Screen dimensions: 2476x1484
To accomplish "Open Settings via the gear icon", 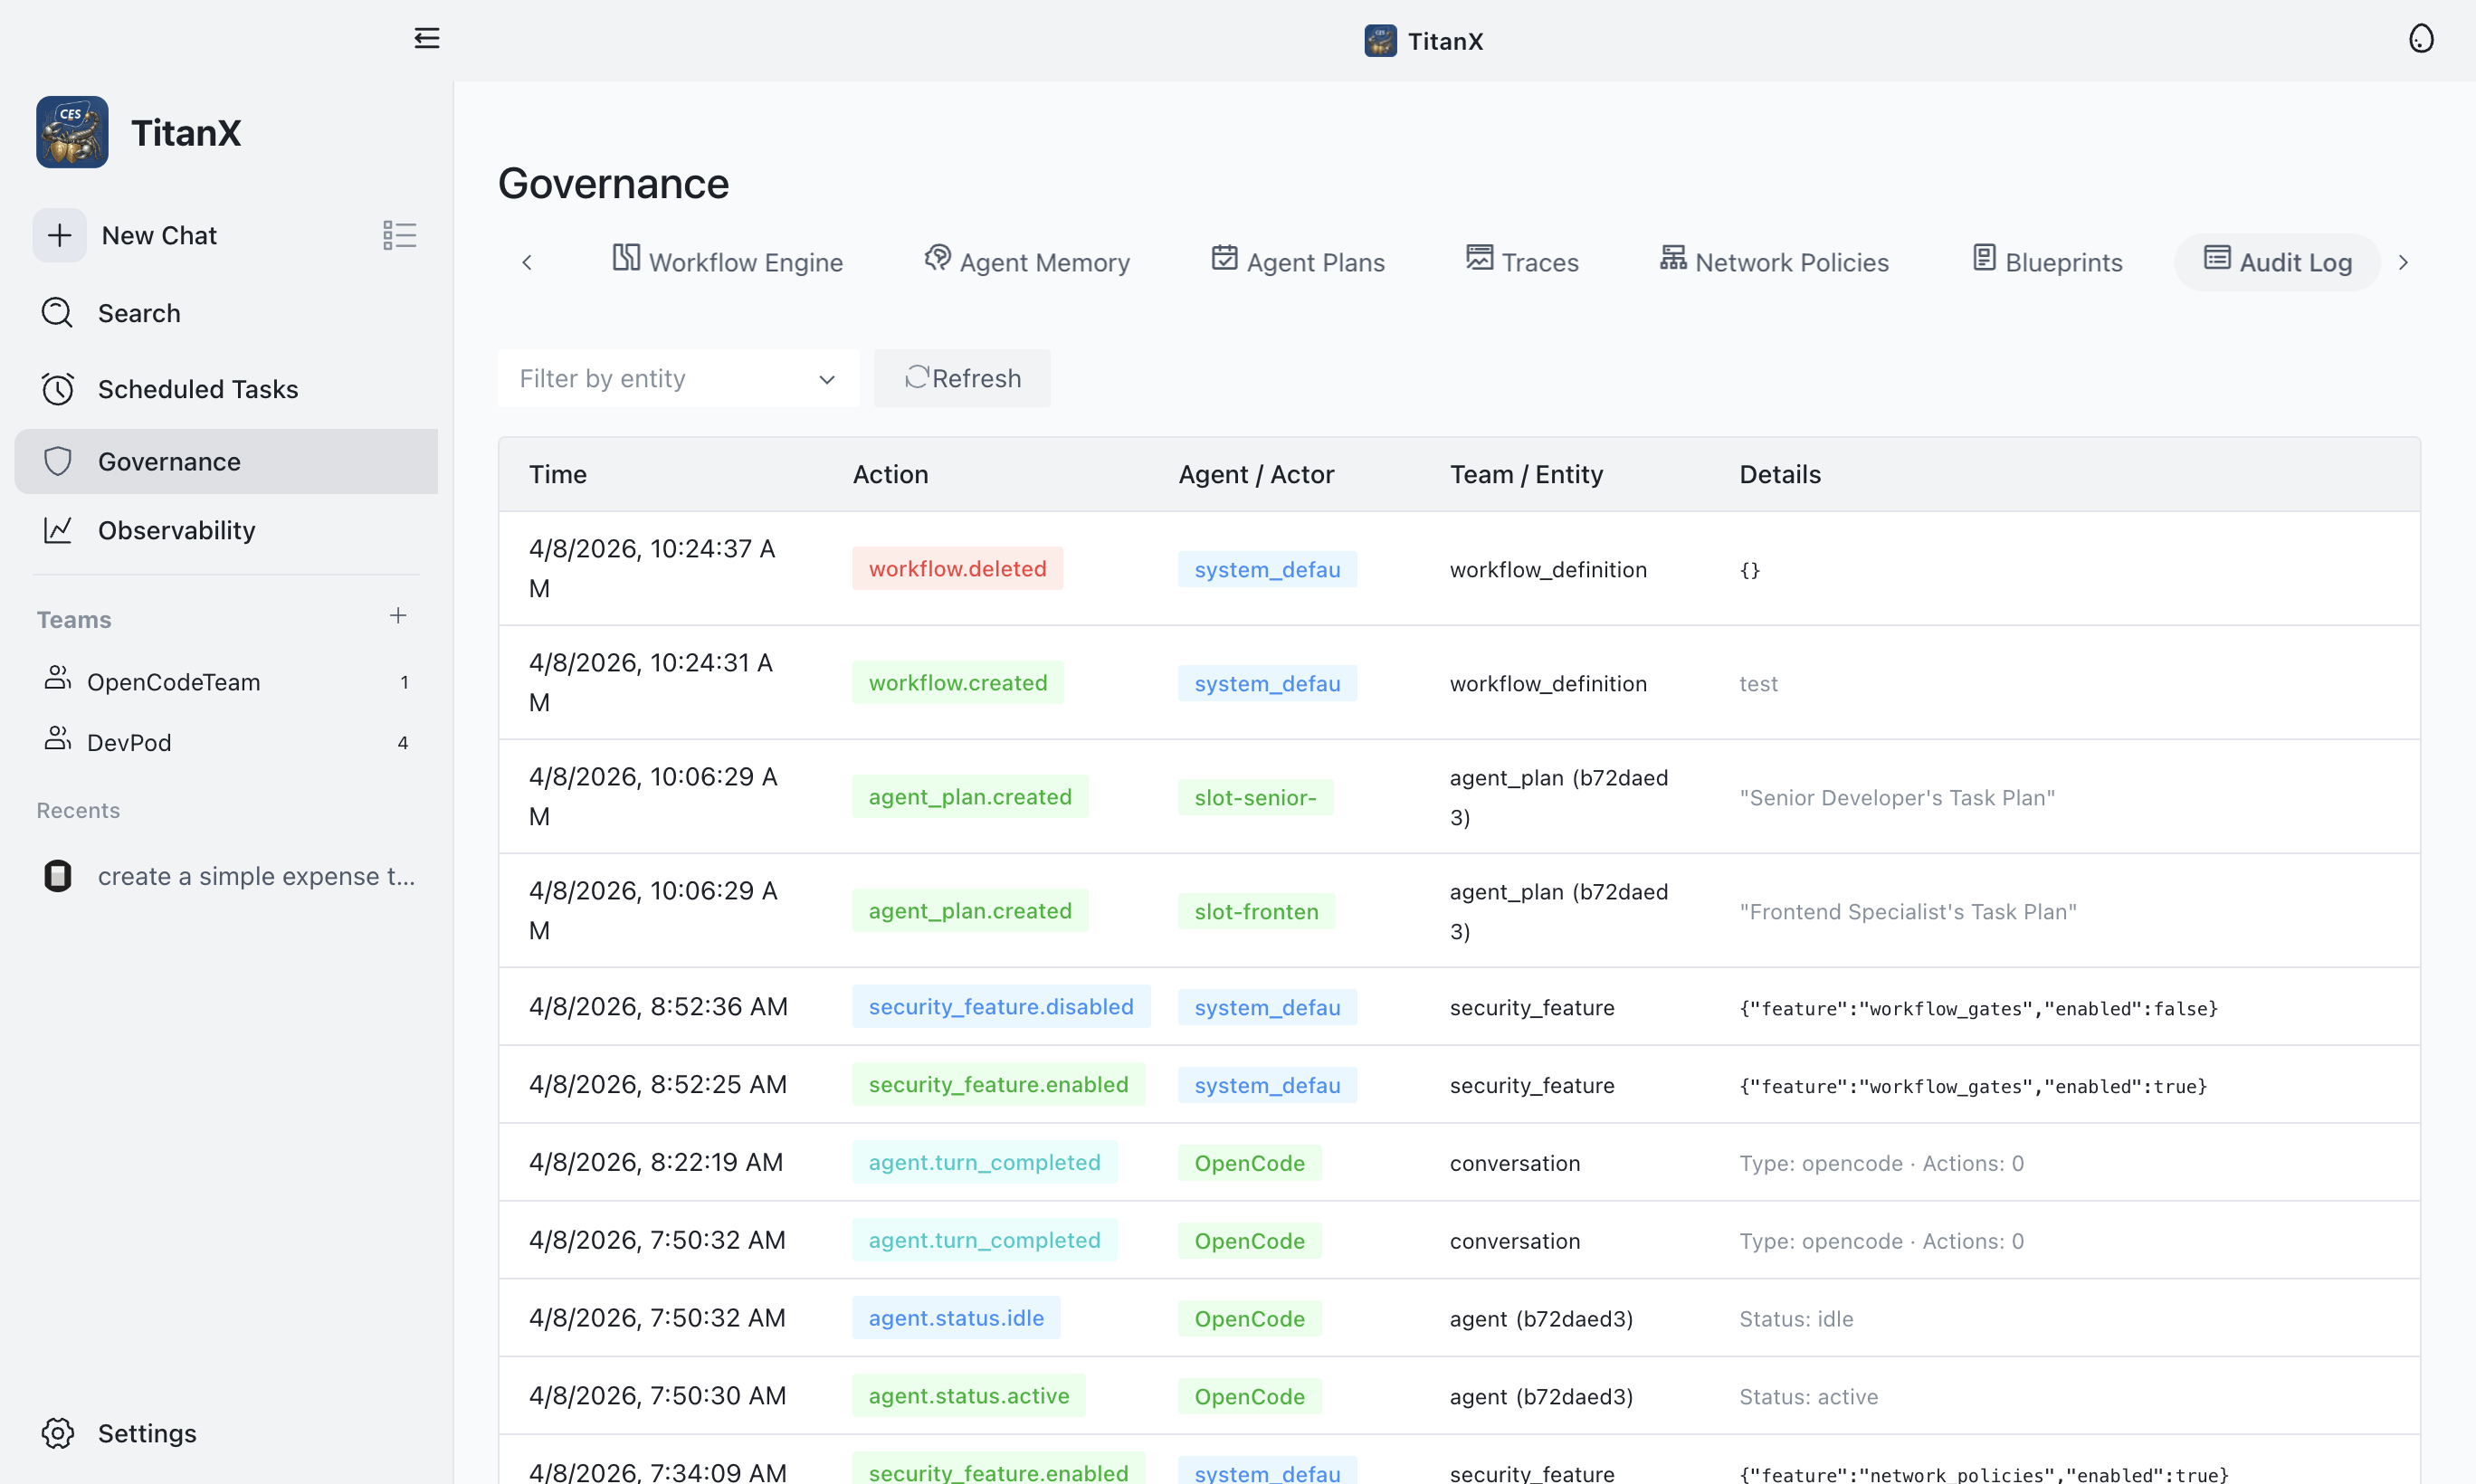I will click(57, 1433).
